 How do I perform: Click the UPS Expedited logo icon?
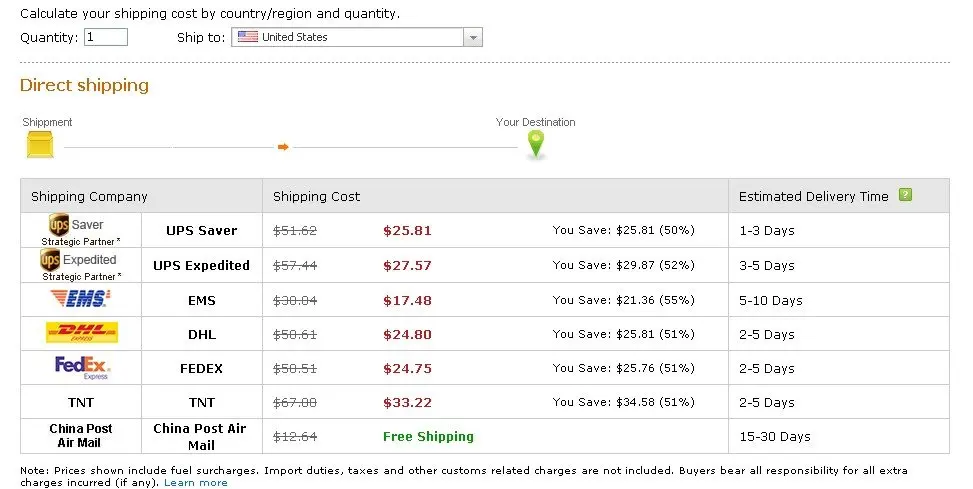pos(50,260)
